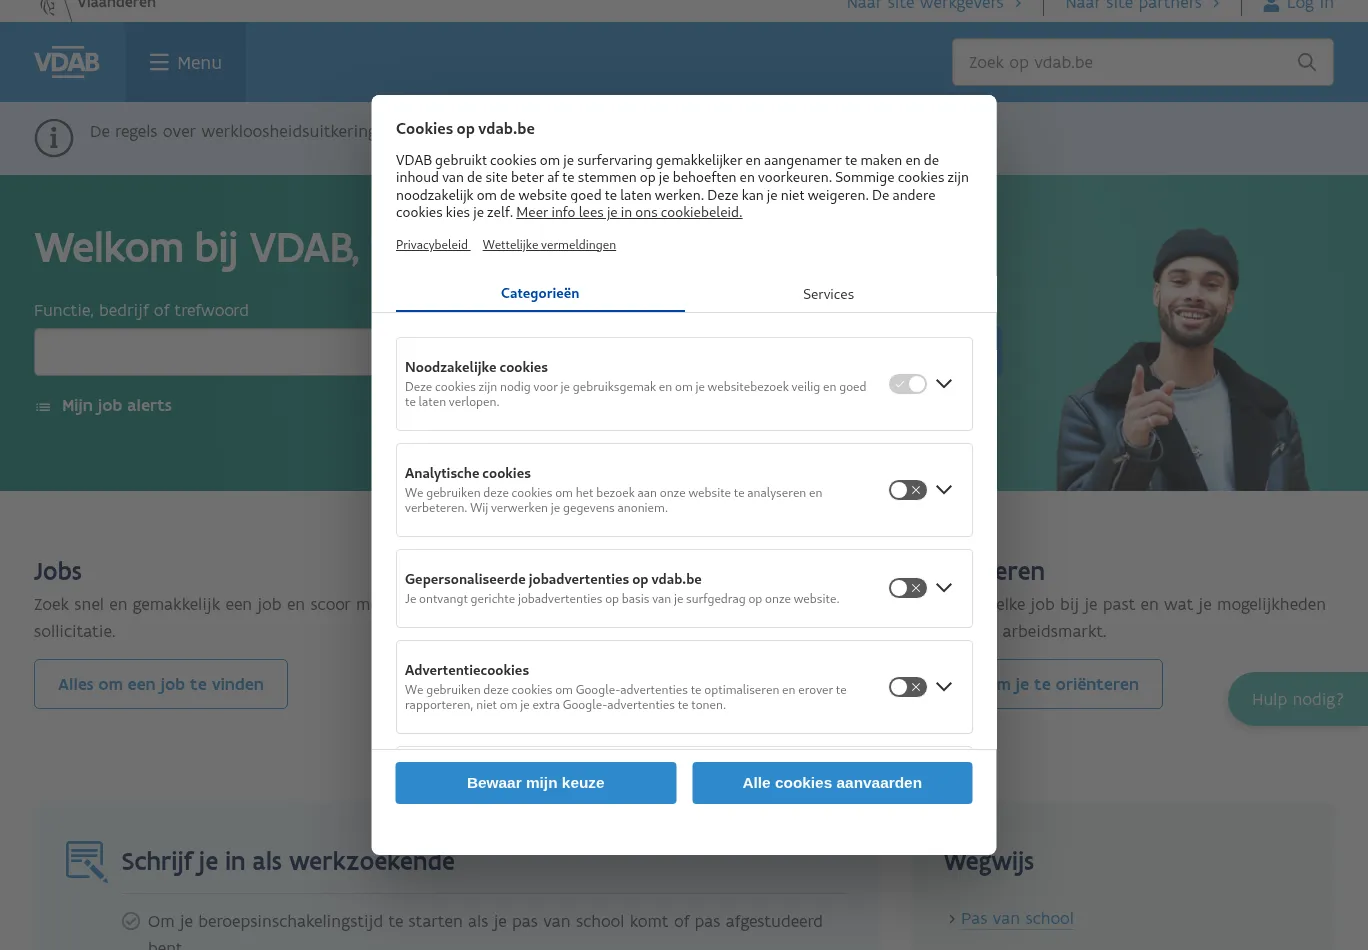This screenshot has height=950, width=1368.
Task: Switch to the Services tab
Action: (x=828, y=294)
